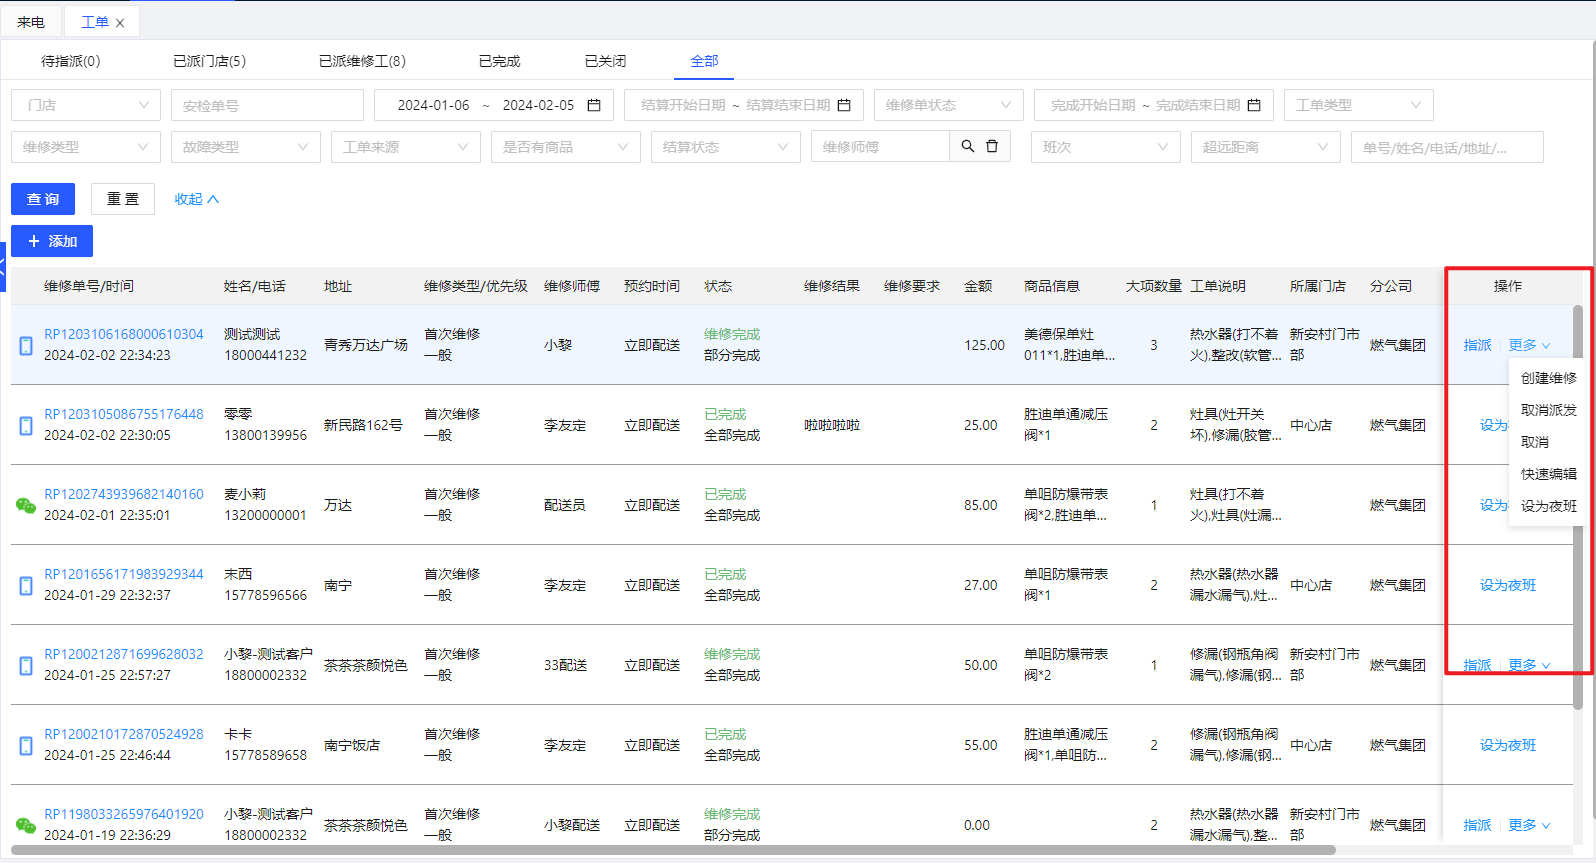
Task: Open the 结算状态 dropdown
Action: pyautogui.click(x=726, y=147)
